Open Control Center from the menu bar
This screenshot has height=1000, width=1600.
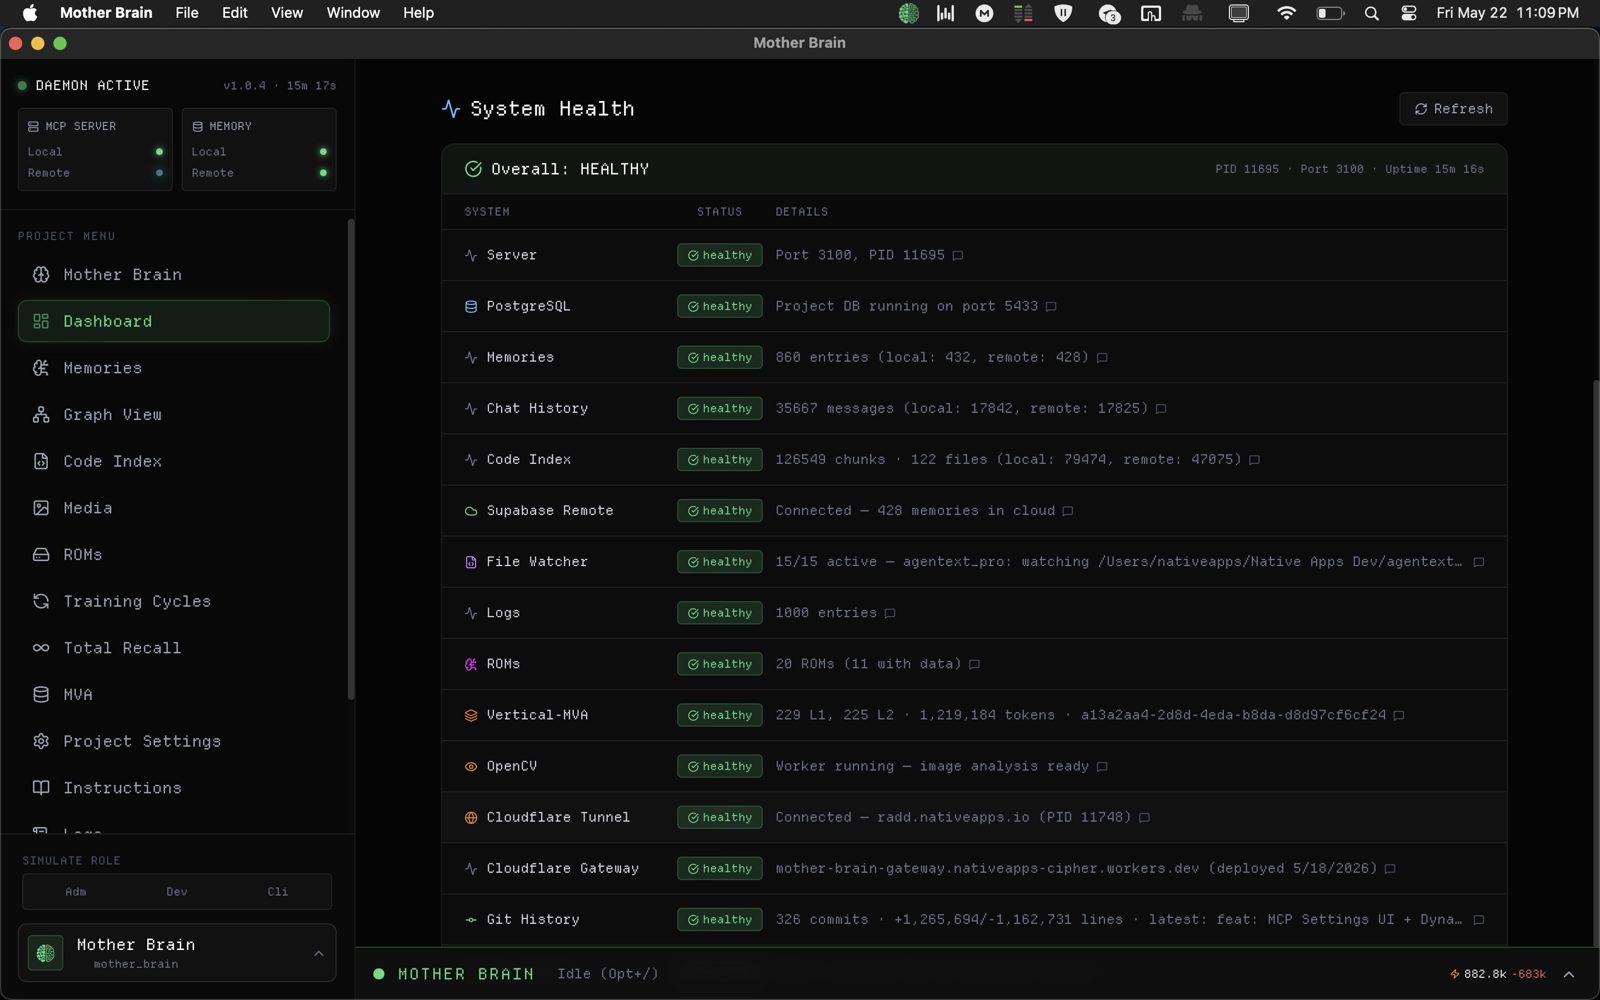click(1409, 13)
